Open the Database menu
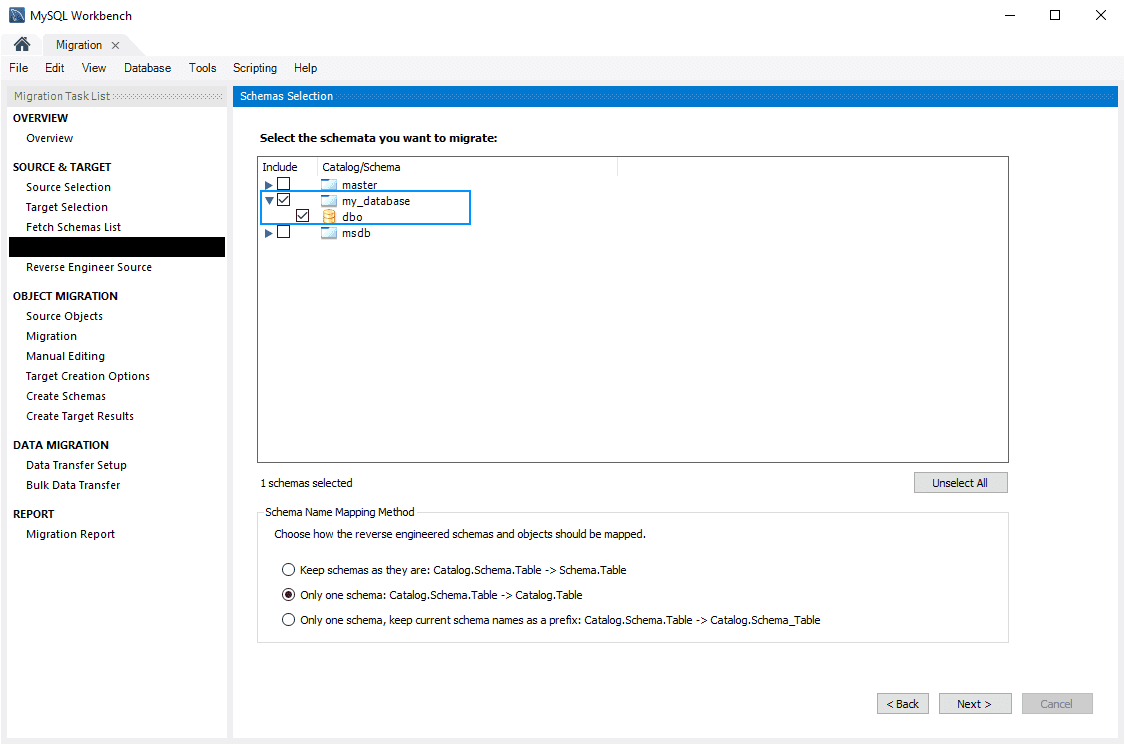 (147, 68)
